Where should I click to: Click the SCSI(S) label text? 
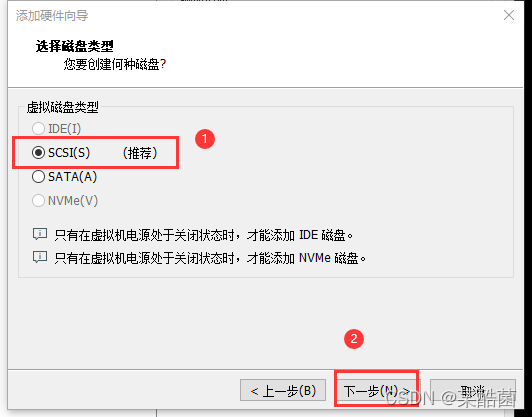pos(69,153)
